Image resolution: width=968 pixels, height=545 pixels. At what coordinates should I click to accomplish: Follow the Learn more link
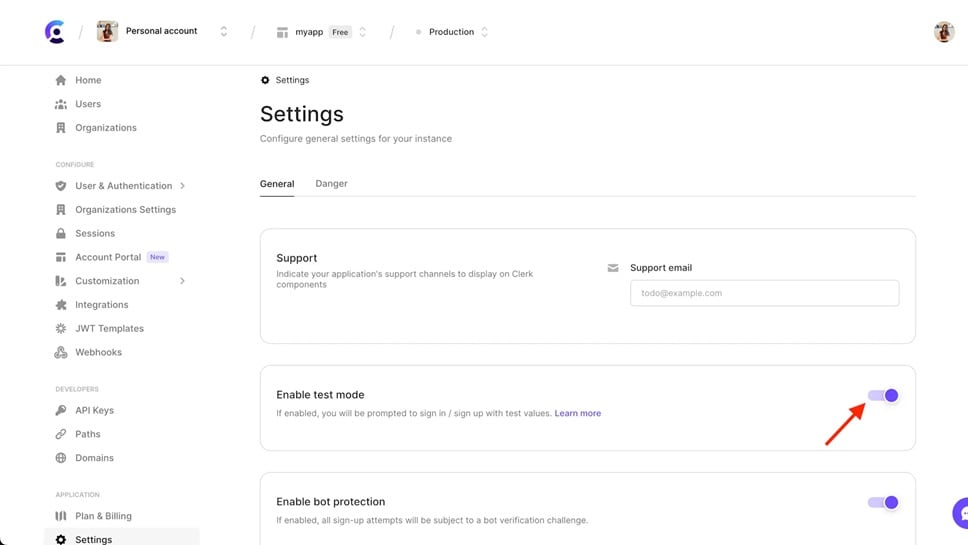point(577,414)
